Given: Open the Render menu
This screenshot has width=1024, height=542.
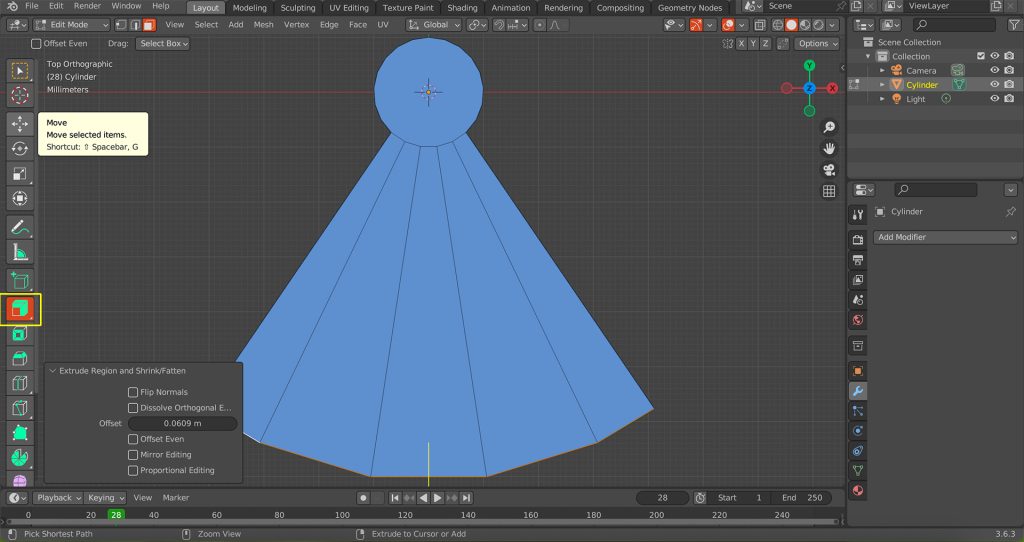Looking at the screenshot, I should tap(87, 6).
